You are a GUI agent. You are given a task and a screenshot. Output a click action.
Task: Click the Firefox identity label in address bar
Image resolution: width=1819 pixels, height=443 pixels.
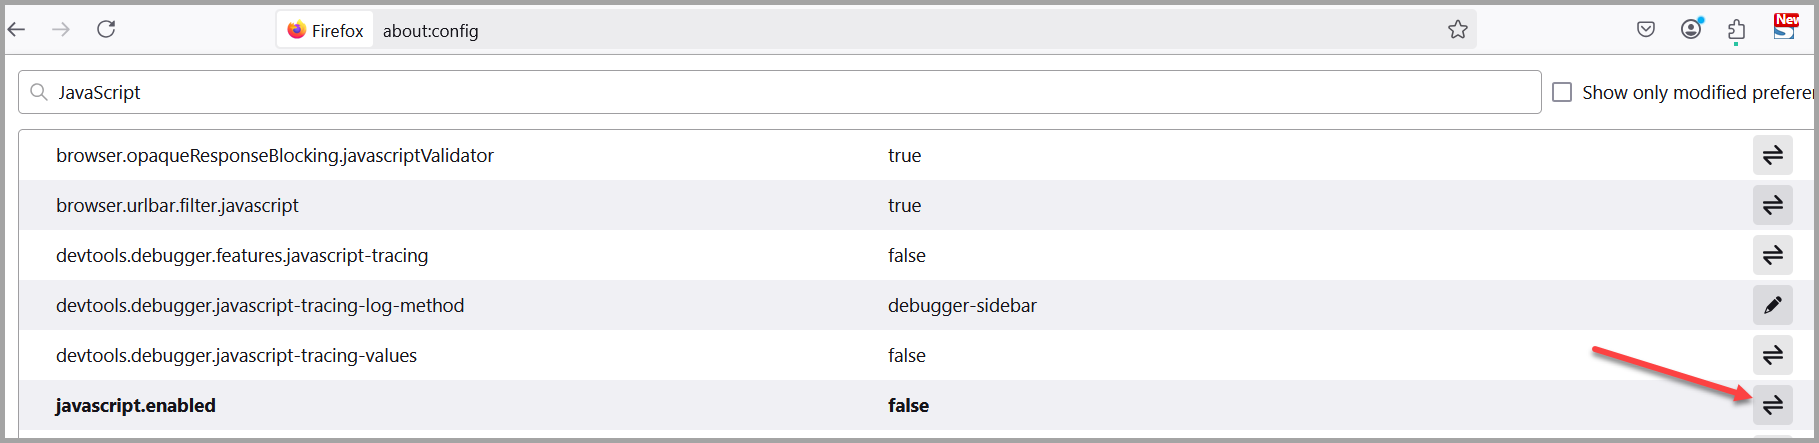326,31
